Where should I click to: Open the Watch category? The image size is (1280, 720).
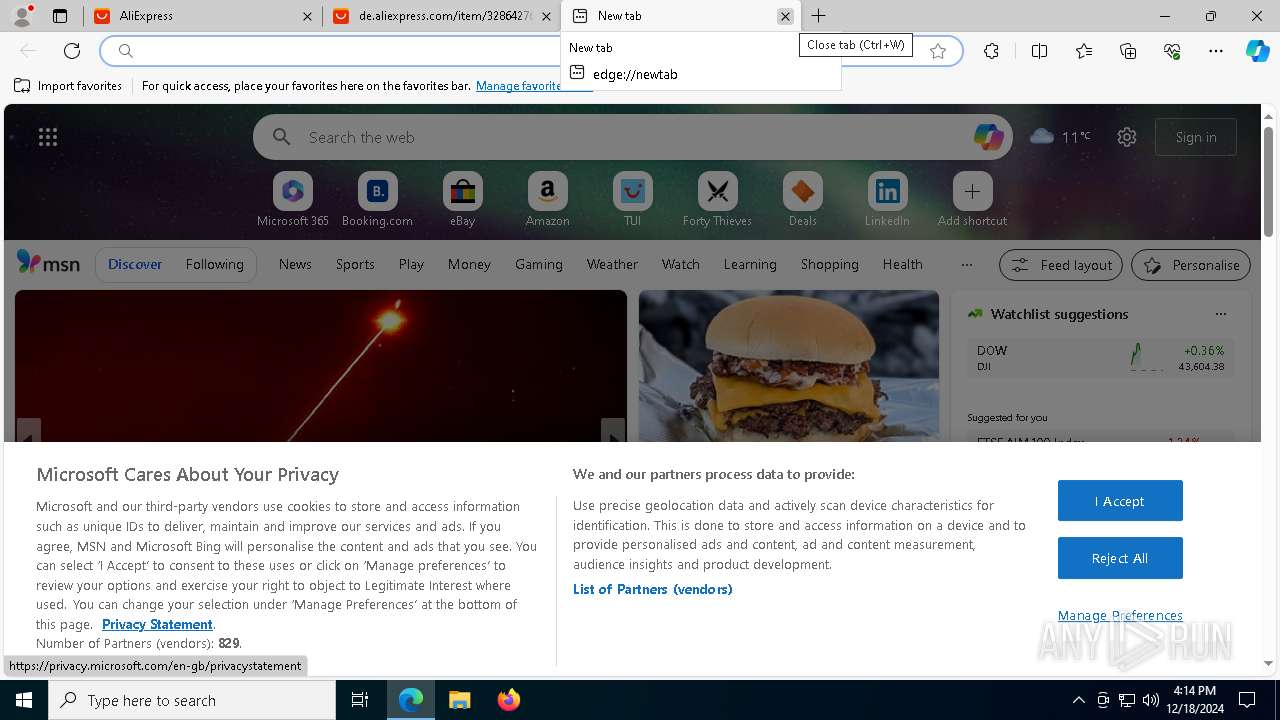click(x=681, y=264)
